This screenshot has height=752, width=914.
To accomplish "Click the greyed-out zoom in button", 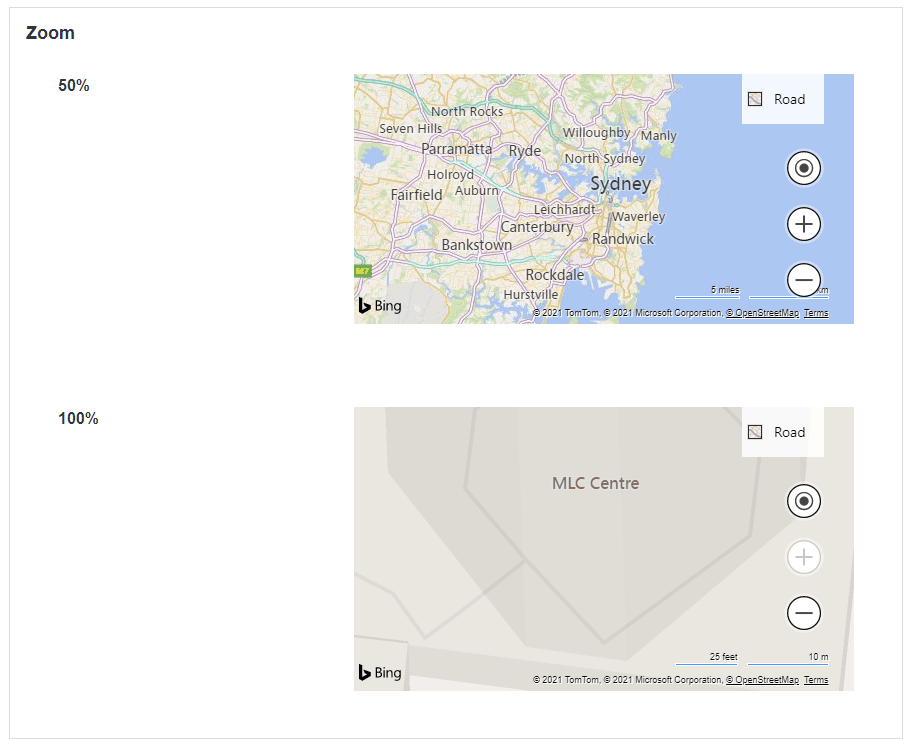I will click(x=804, y=557).
